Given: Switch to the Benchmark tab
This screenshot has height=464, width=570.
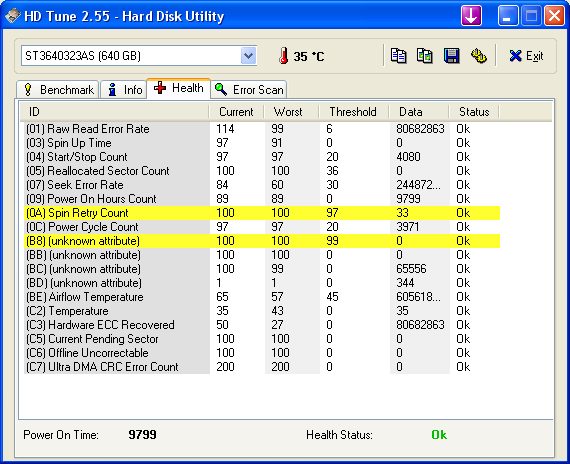Looking at the screenshot, I should click(58, 89).
